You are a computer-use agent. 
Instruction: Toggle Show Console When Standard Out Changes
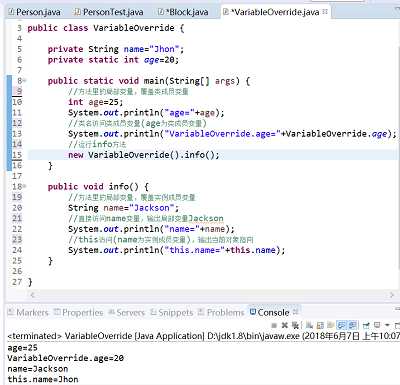click(341, 325)
